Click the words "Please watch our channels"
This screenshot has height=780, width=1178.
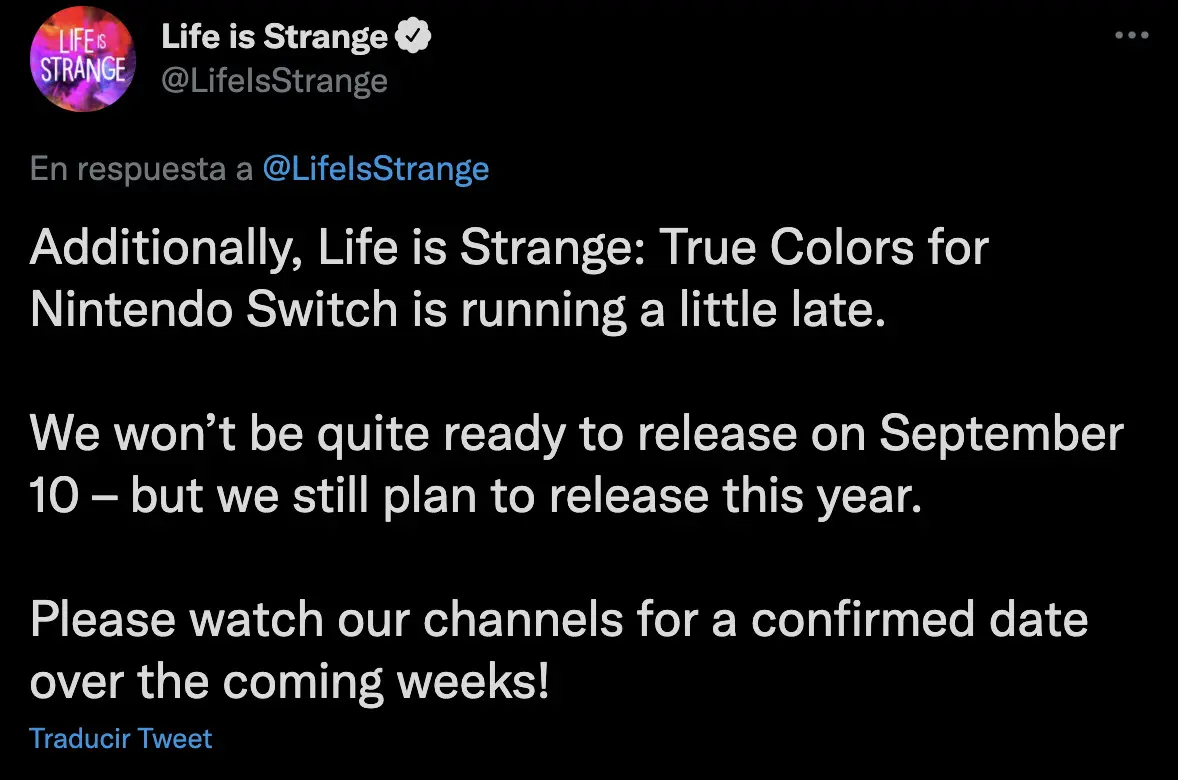click(x=326, y=620)
